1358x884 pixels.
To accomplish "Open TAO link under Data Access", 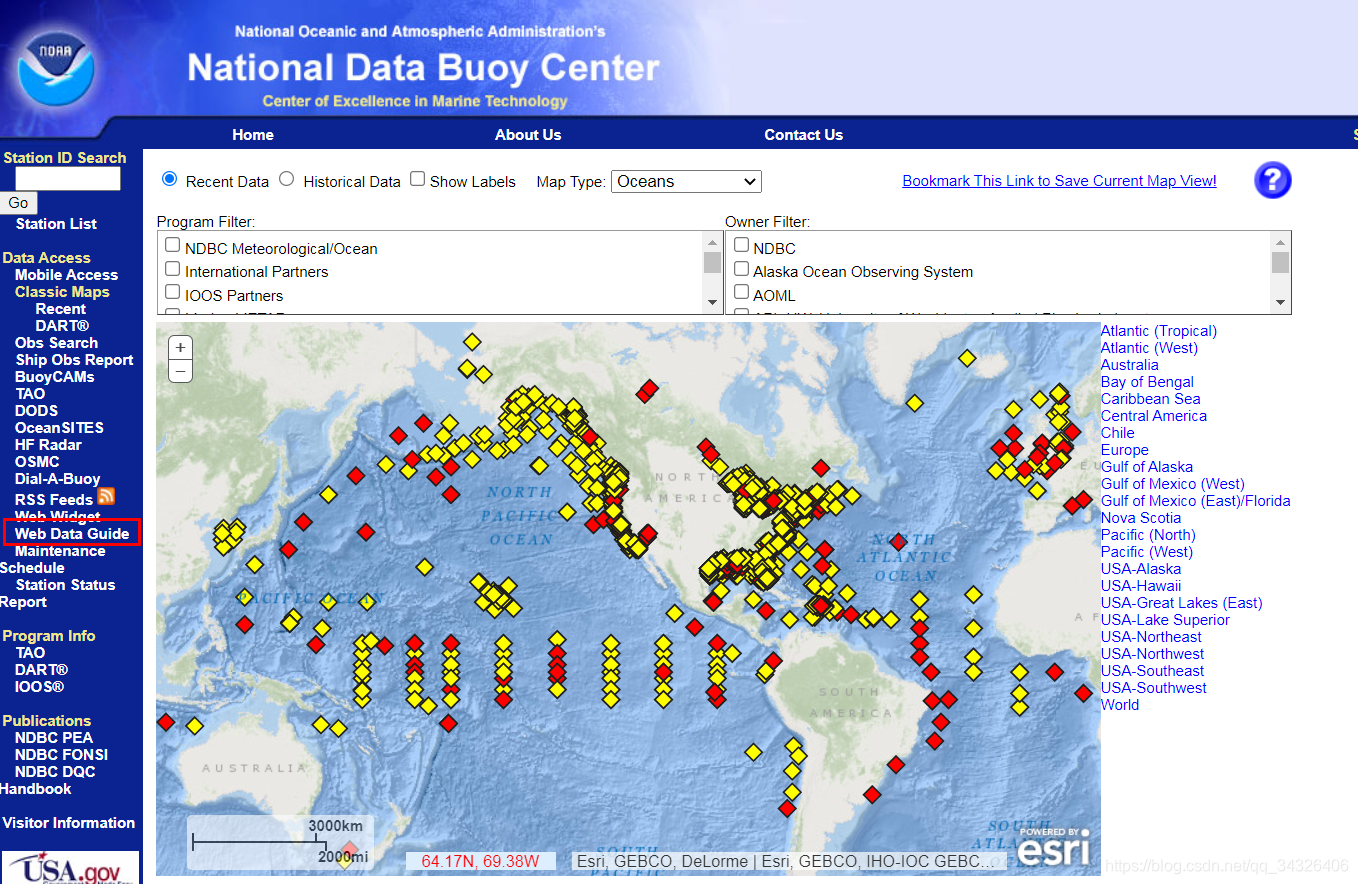I will coord(30,394).
